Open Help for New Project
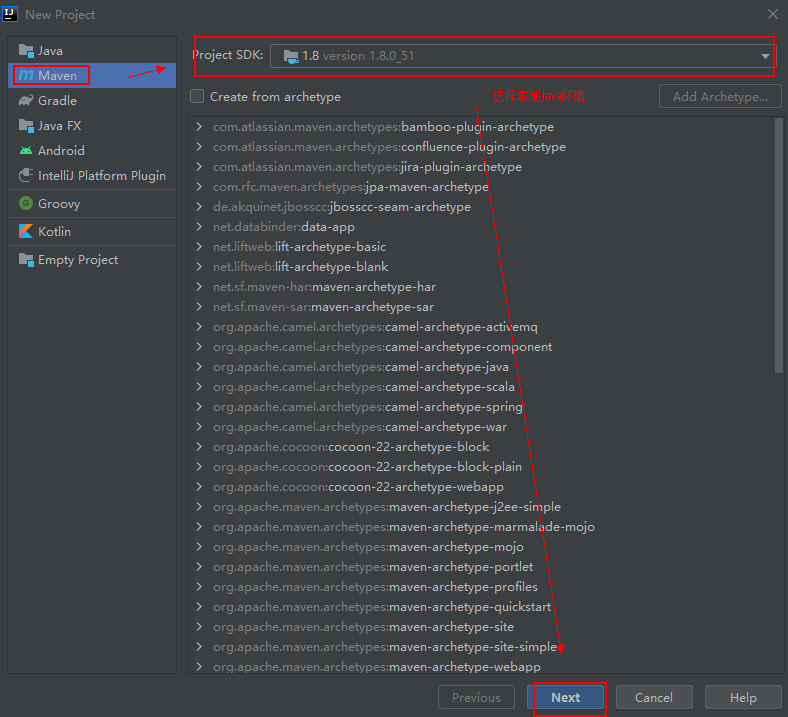 tap(743, 697)
